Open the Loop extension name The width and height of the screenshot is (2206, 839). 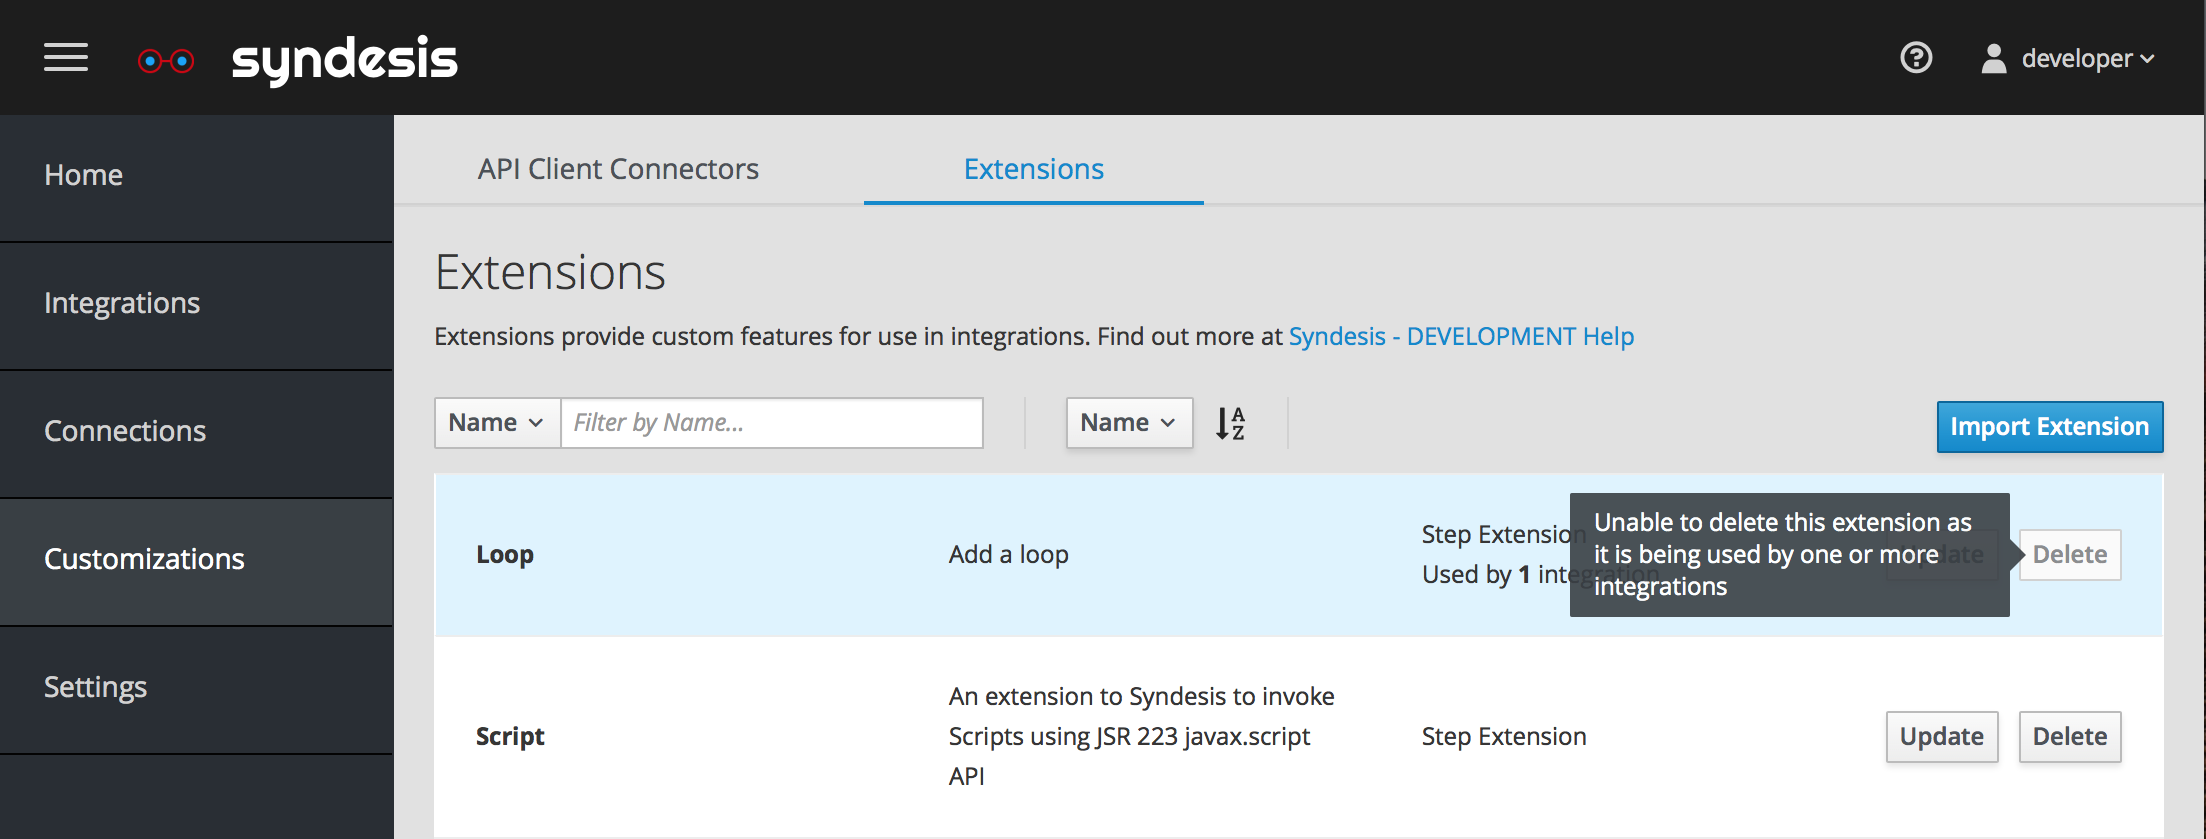(505, 555)
